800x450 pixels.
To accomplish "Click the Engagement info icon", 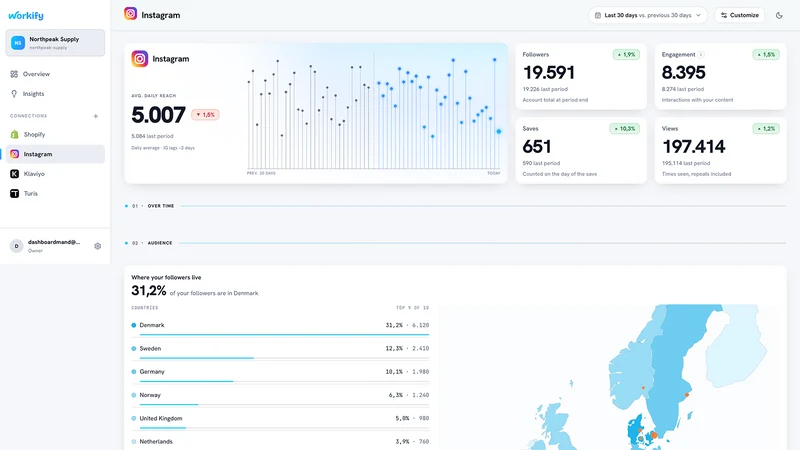I will (701, 55).
